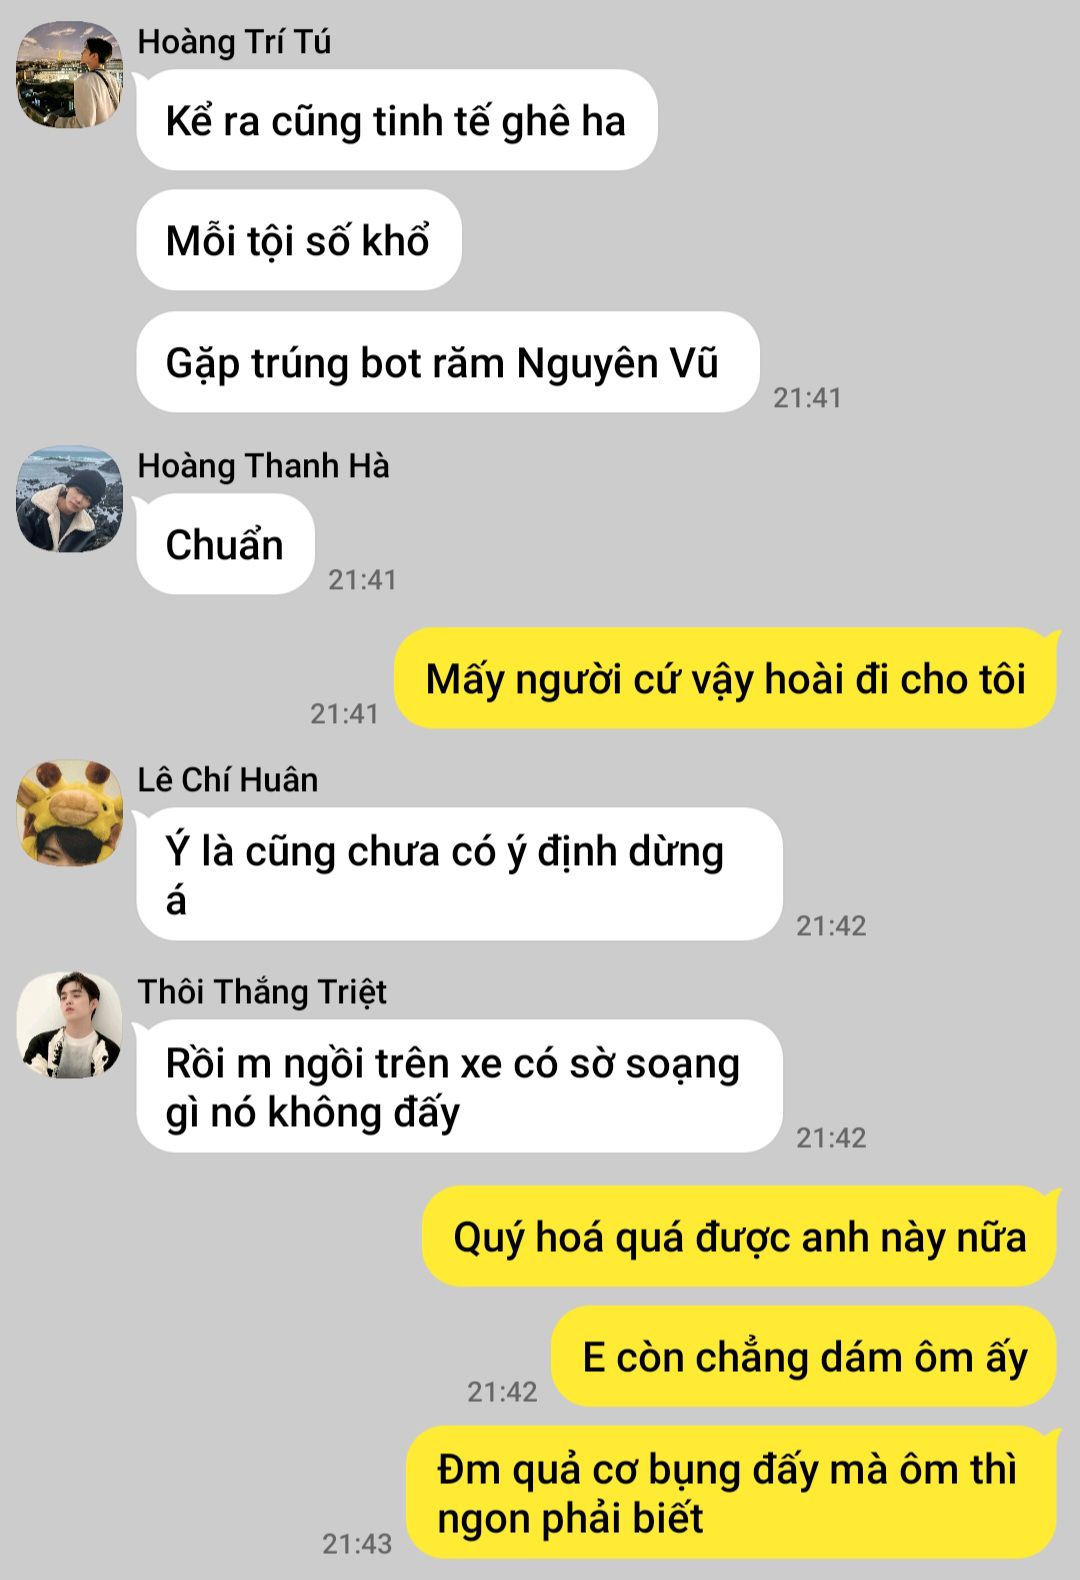Click the sender name Thôi Thắng Triệt
The height and width of the screenshot is (1580, 1080).
click(262, 992)
